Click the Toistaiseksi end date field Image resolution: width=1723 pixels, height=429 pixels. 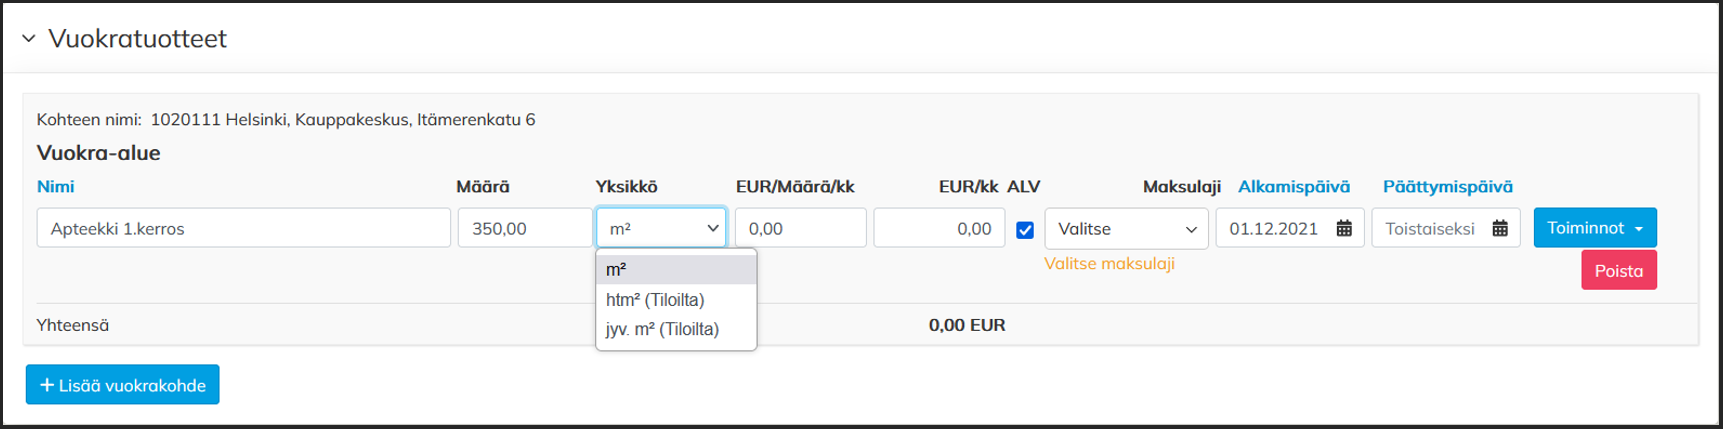(1430, 229)
